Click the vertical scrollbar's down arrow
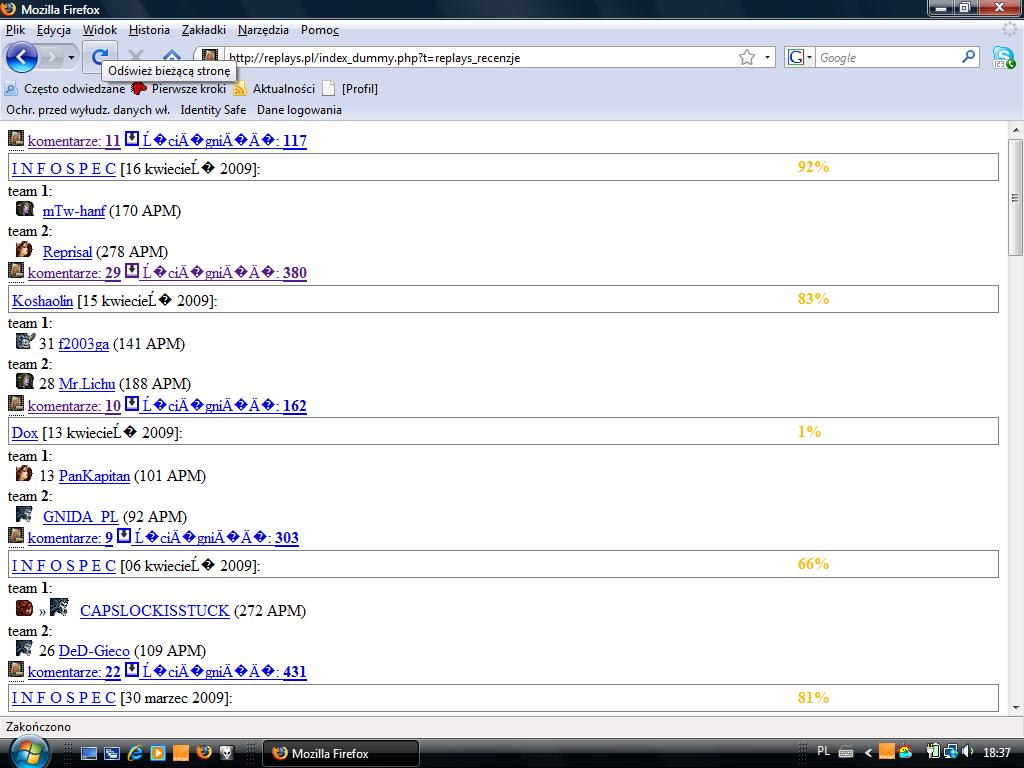1024x768 pixels. (x=1015, y=707)
